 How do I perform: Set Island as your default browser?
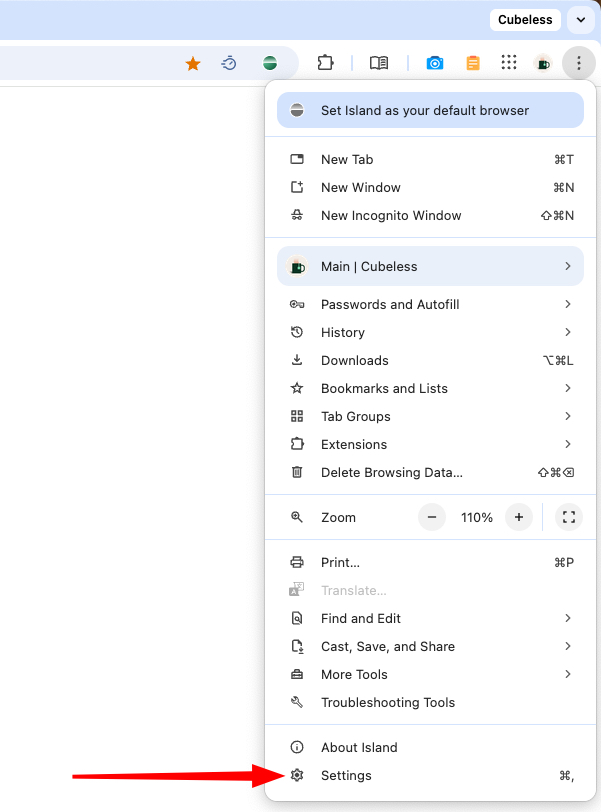point(430,110)
